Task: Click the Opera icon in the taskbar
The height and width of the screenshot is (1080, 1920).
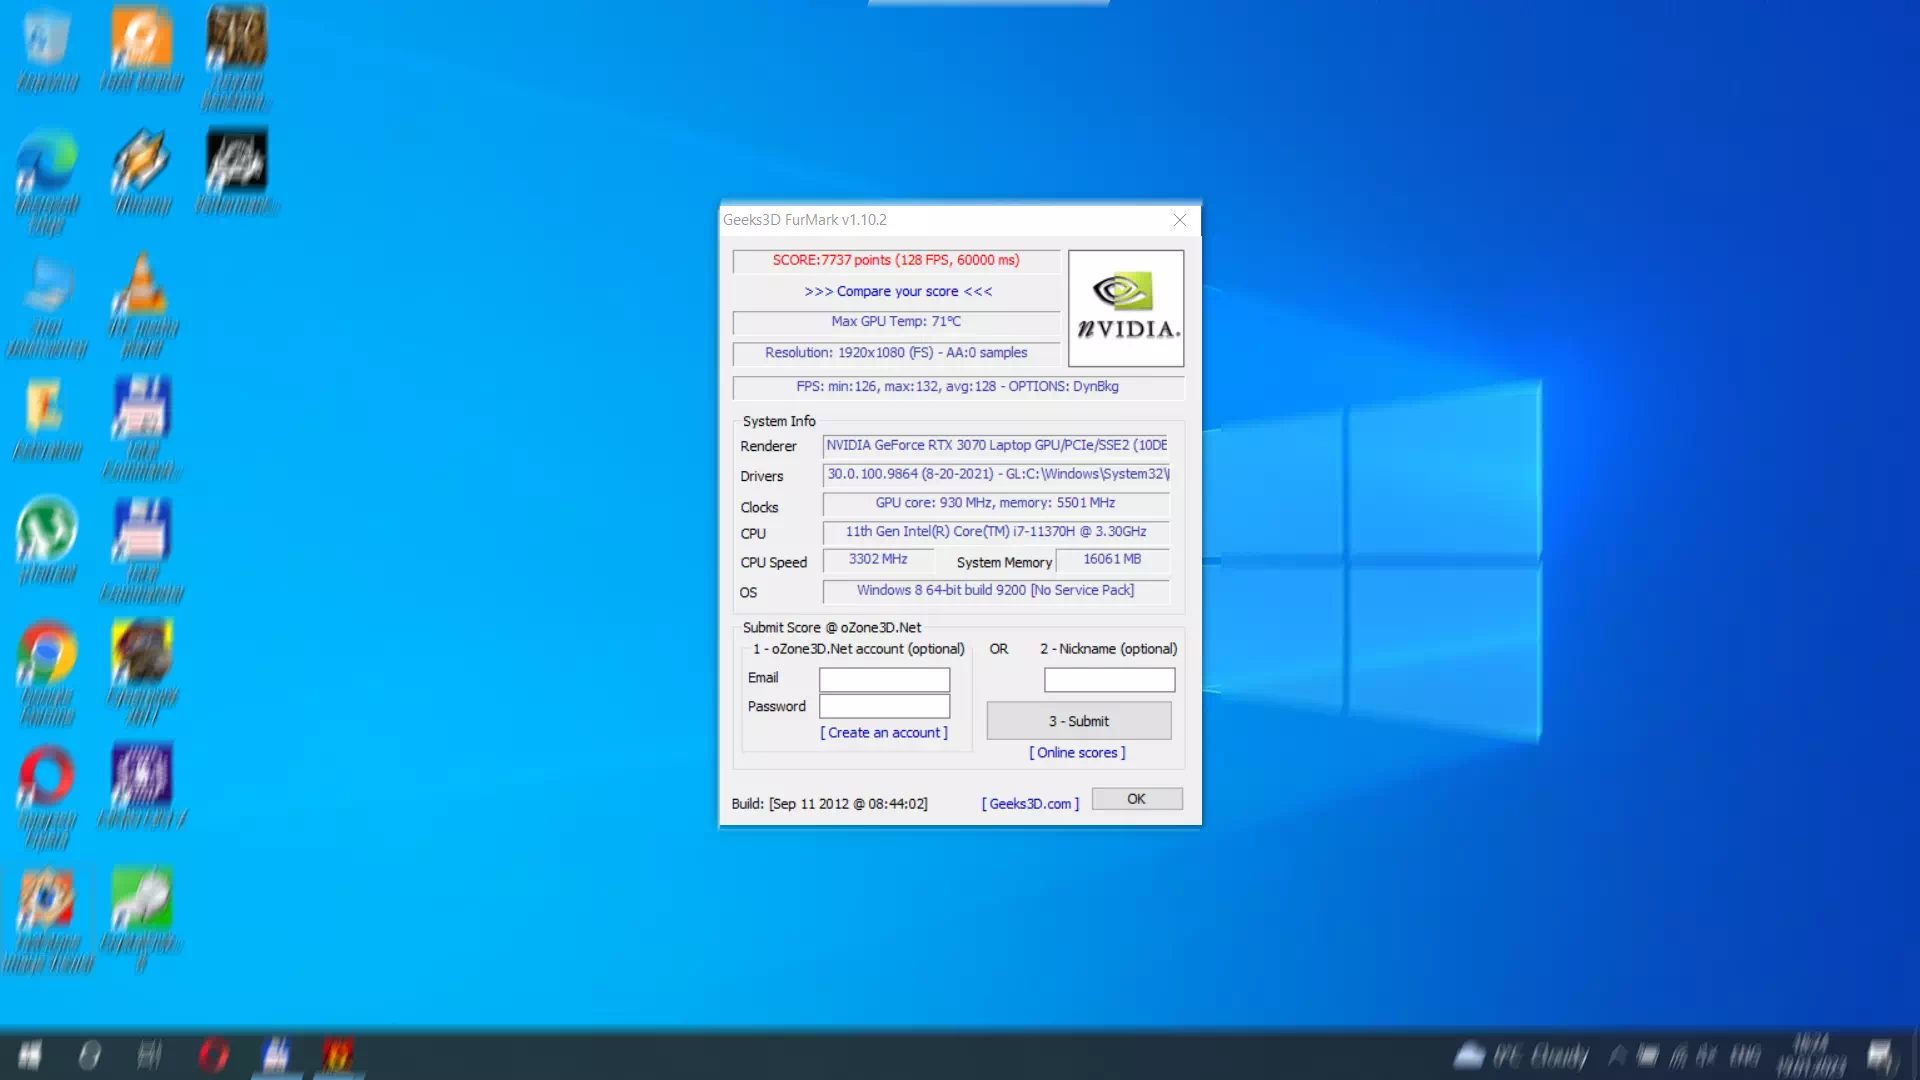Action: (x=213, y=1055)
